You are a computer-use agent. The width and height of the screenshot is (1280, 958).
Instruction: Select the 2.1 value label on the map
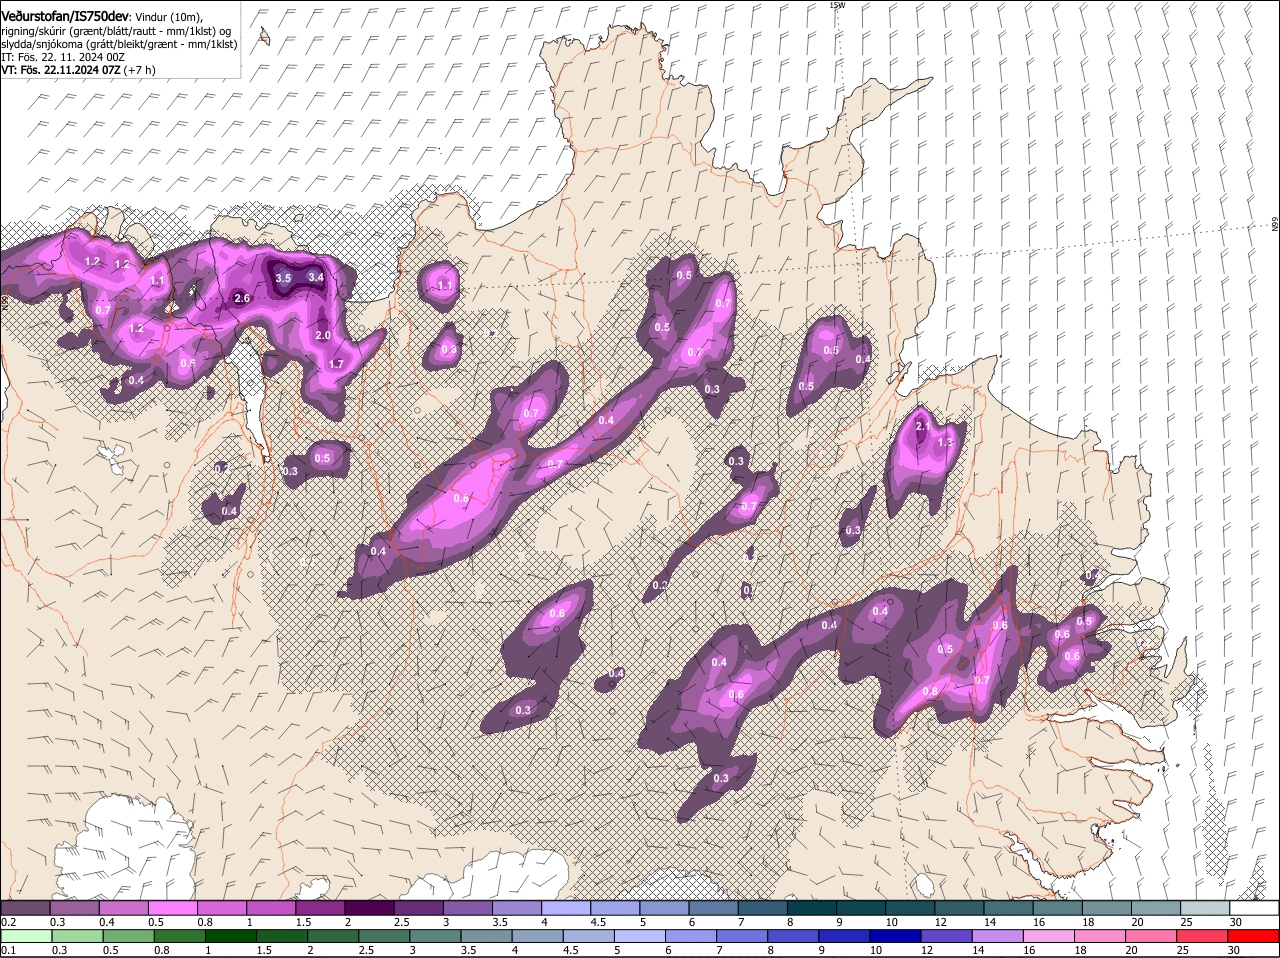click(923, 426)
